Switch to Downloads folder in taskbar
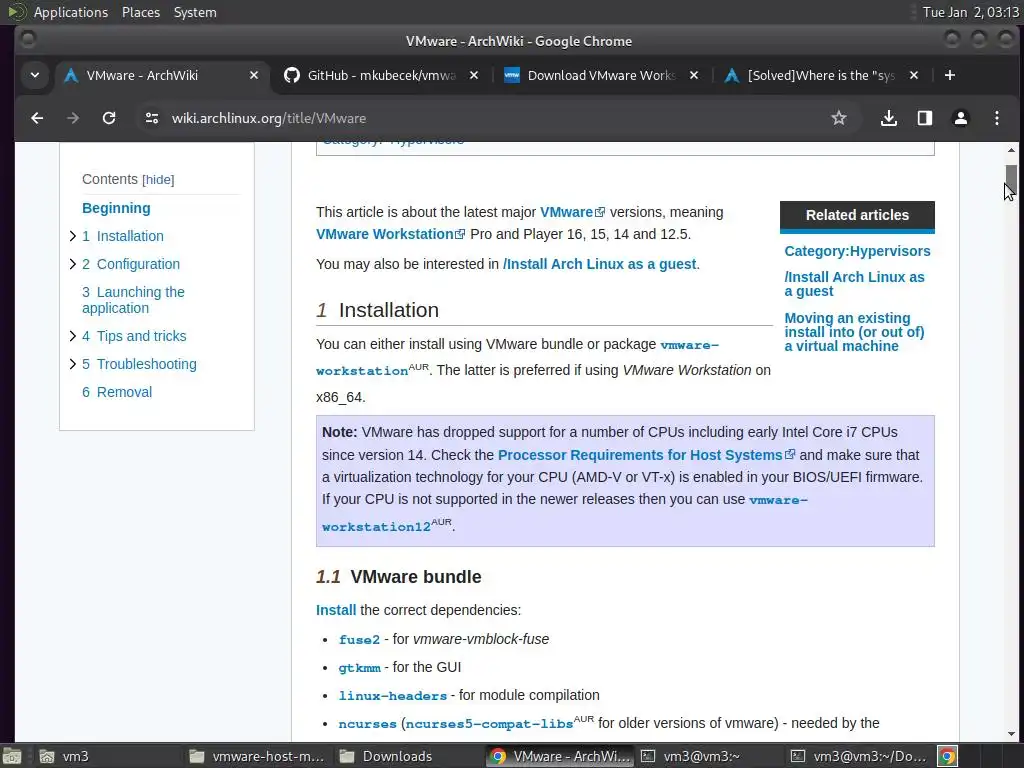The width and height of the screenshot is (1024, 768). 406,756
